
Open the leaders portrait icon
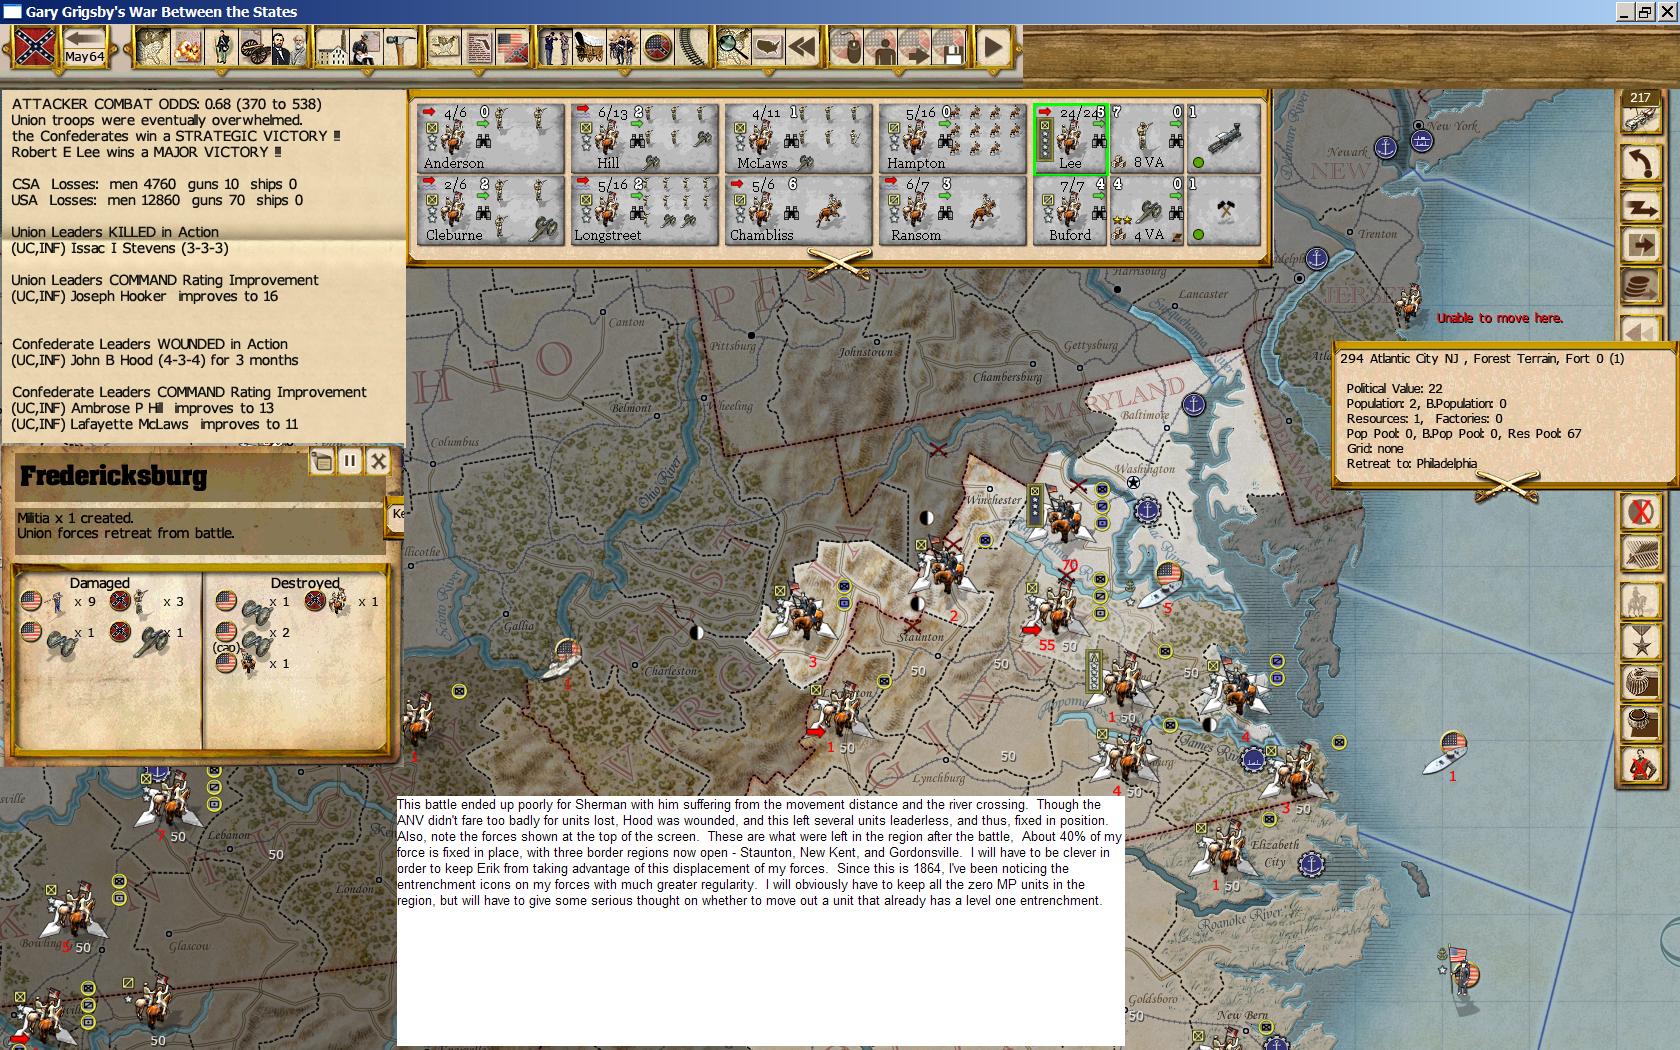287,47
